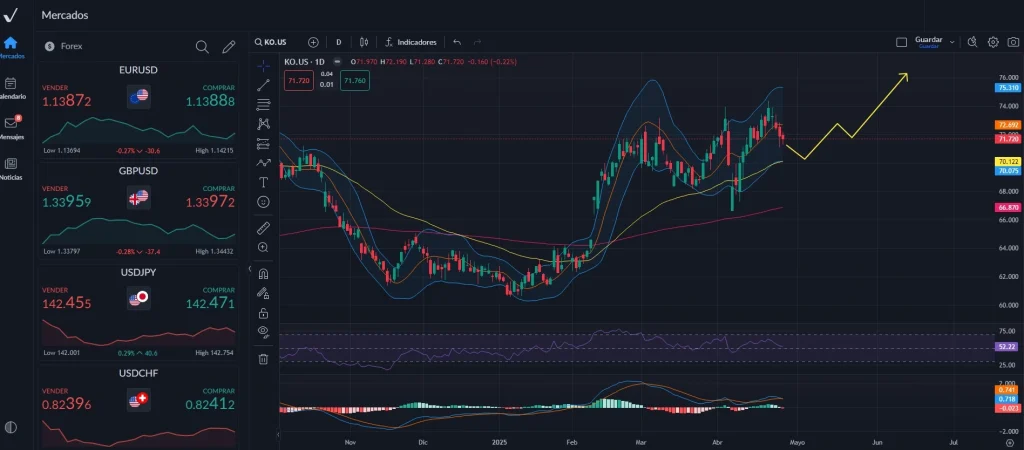
Task: Click USDJPY COMPRAR price 142.471
Action: pos(210,304)
